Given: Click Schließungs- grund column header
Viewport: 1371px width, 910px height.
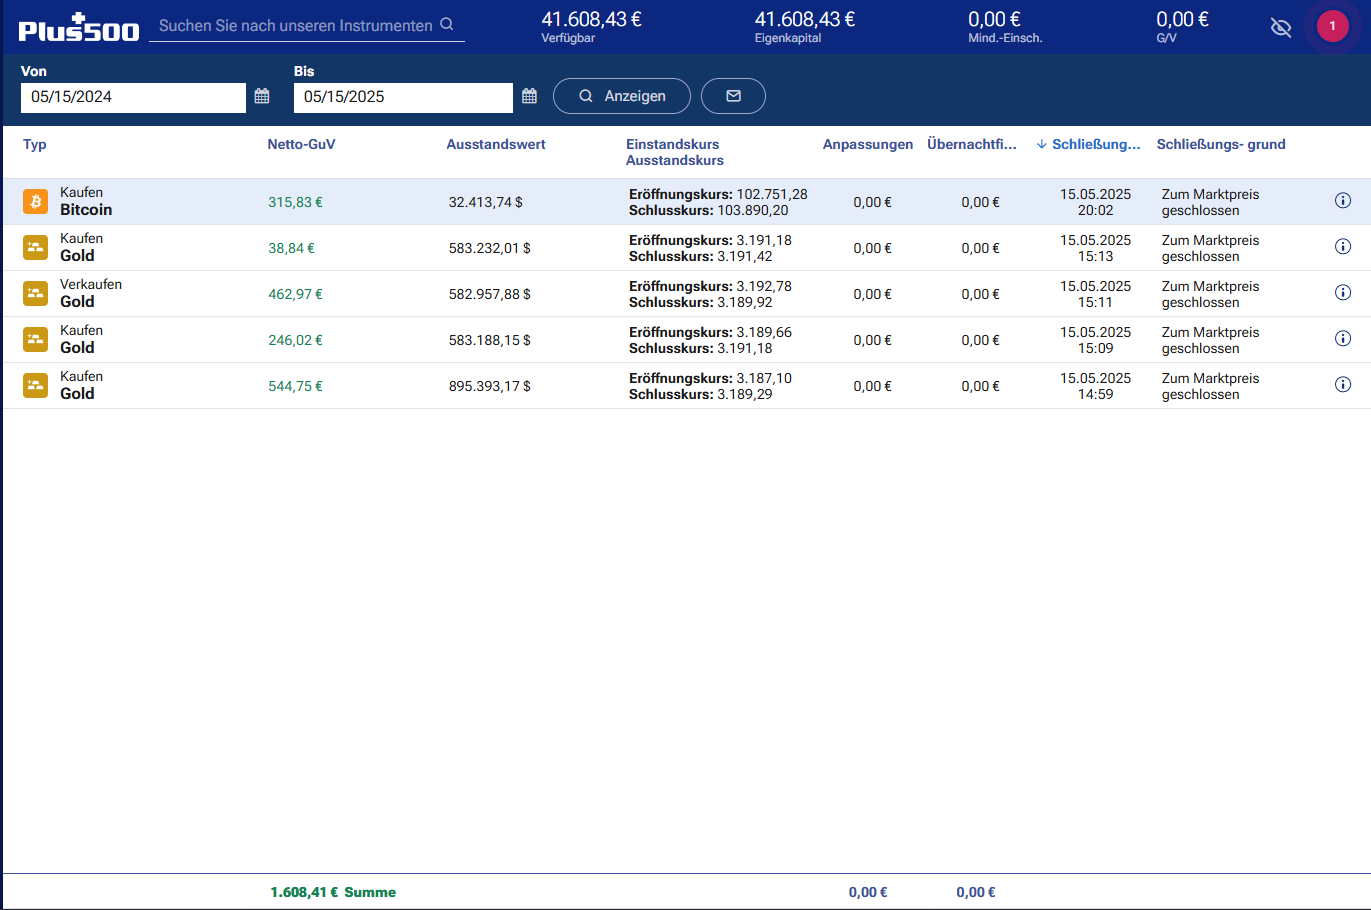Looking at the screenshot, I should 1221,144.
